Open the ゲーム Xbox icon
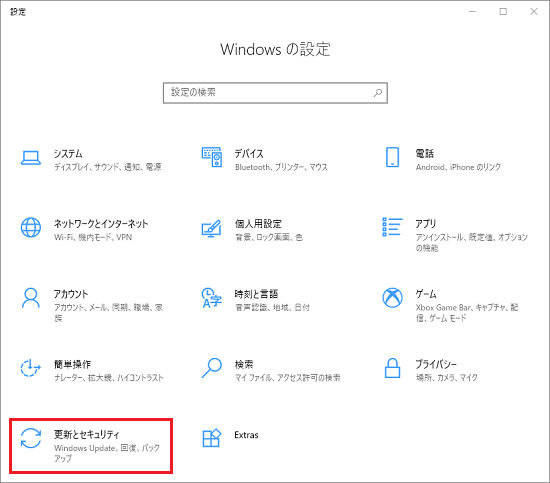Screen dimensions: 550x483 392,298
